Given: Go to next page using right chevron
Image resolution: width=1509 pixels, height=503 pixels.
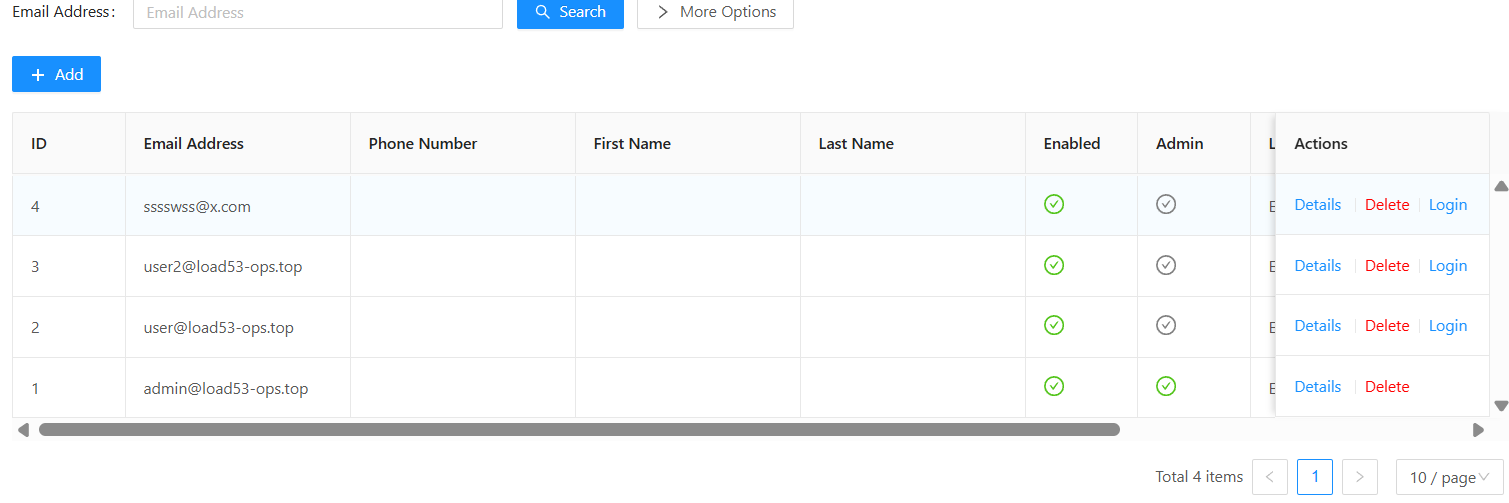Looking at the screenshot, I should tap(1359, 477).
